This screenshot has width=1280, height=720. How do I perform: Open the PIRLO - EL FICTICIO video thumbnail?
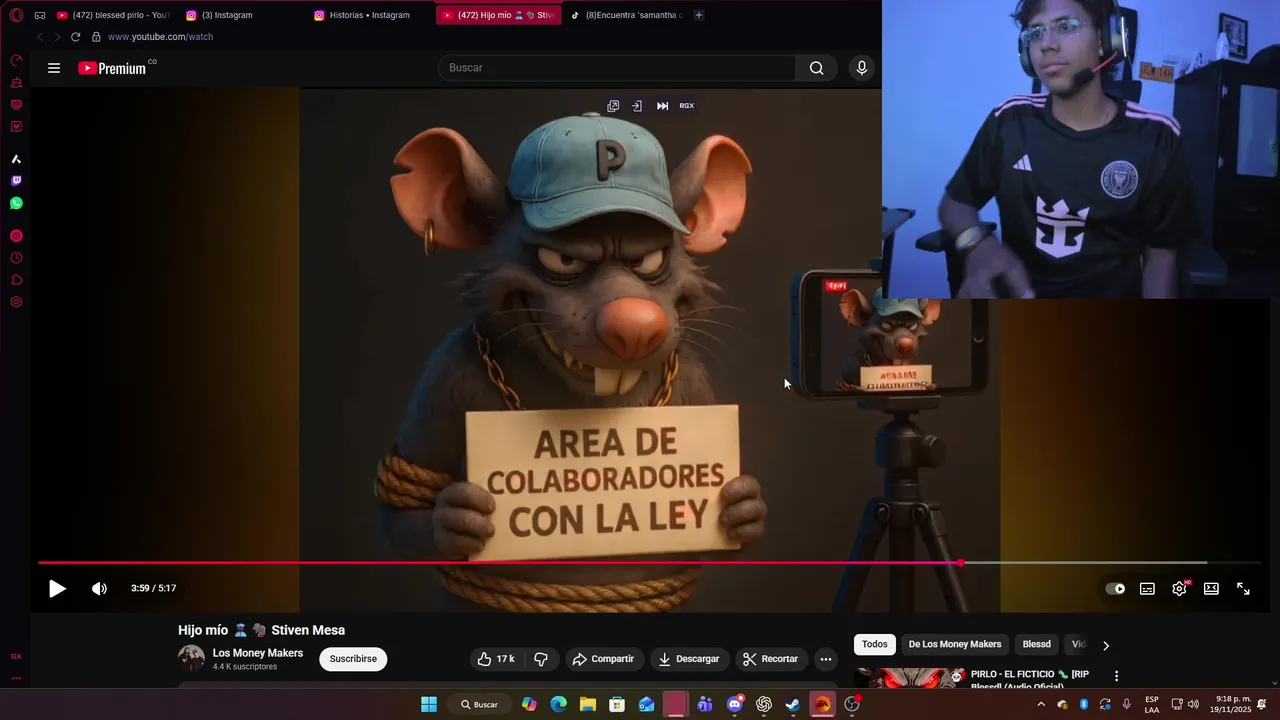click(x=909, y=678)
